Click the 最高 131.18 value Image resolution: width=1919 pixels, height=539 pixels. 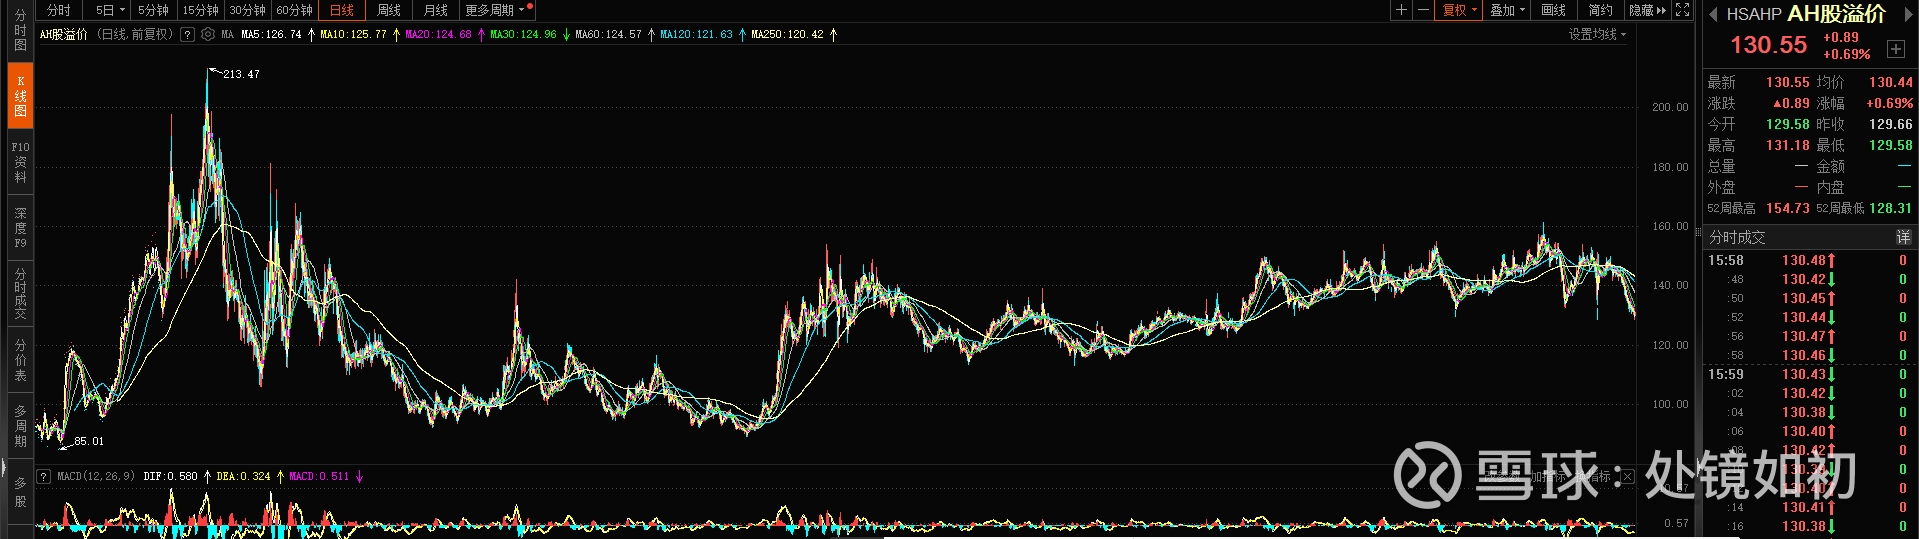tap(1787, 145)
